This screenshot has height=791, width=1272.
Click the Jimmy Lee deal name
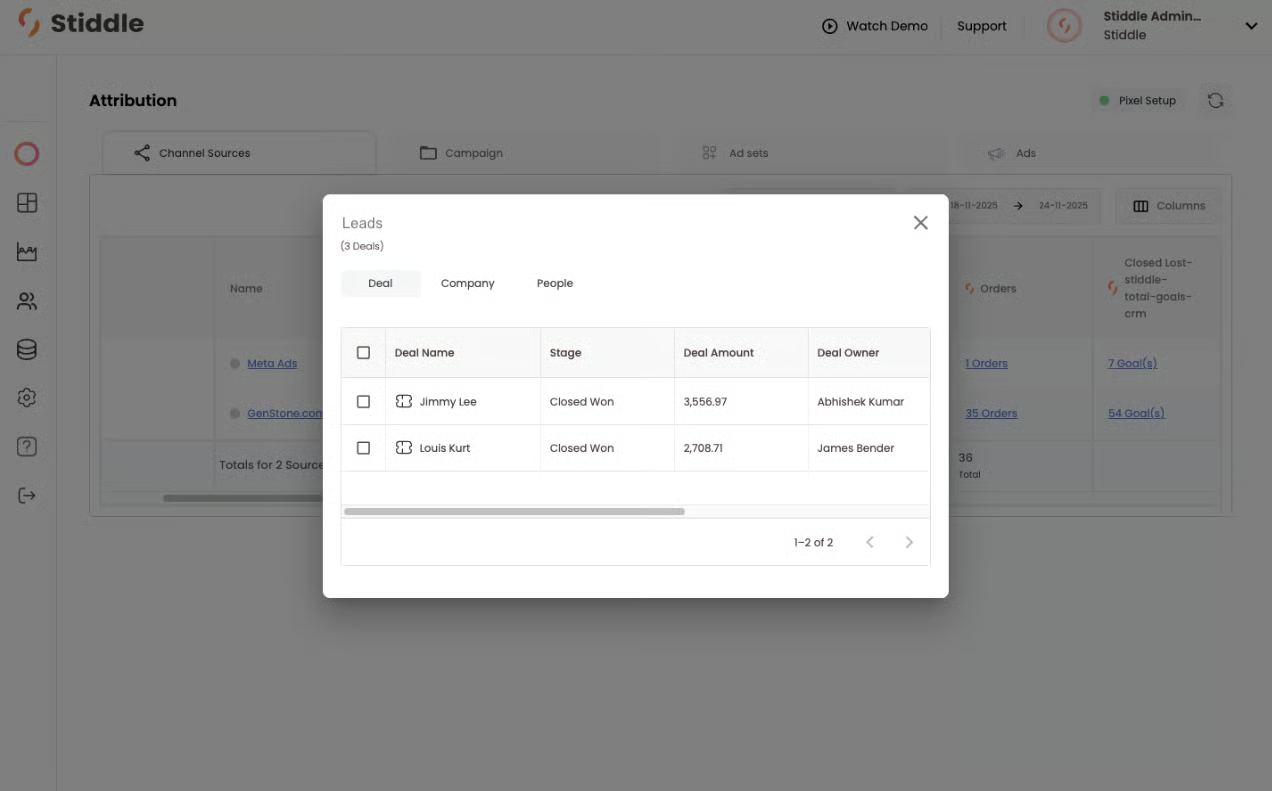[x=448, y=401]
